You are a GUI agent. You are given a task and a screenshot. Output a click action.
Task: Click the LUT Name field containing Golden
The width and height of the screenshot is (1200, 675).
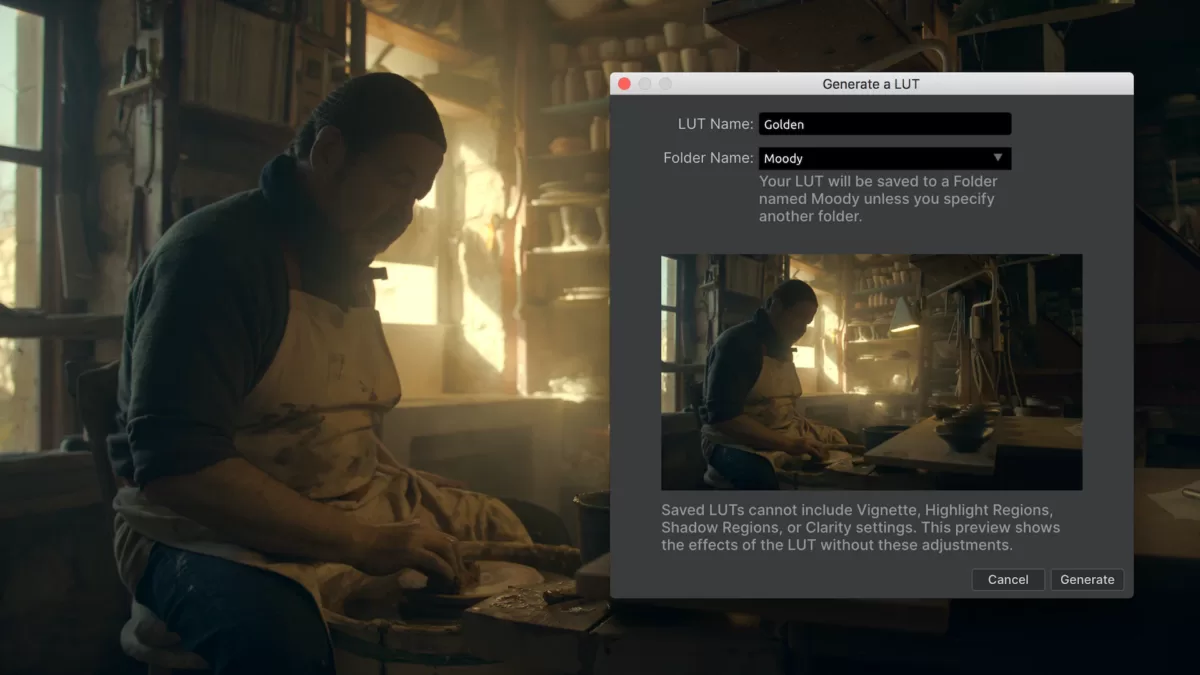[885, 124]
